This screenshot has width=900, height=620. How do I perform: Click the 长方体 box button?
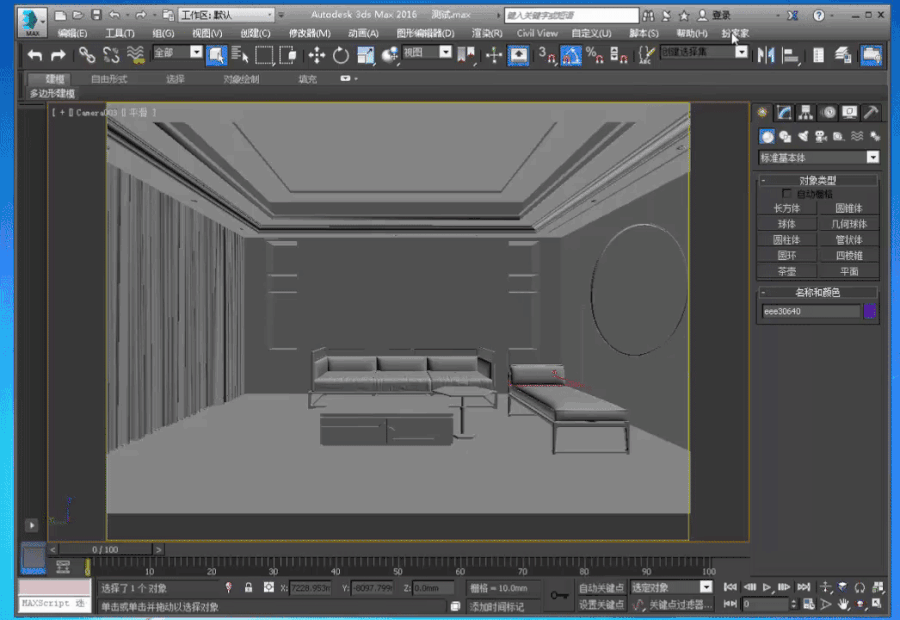787,208
